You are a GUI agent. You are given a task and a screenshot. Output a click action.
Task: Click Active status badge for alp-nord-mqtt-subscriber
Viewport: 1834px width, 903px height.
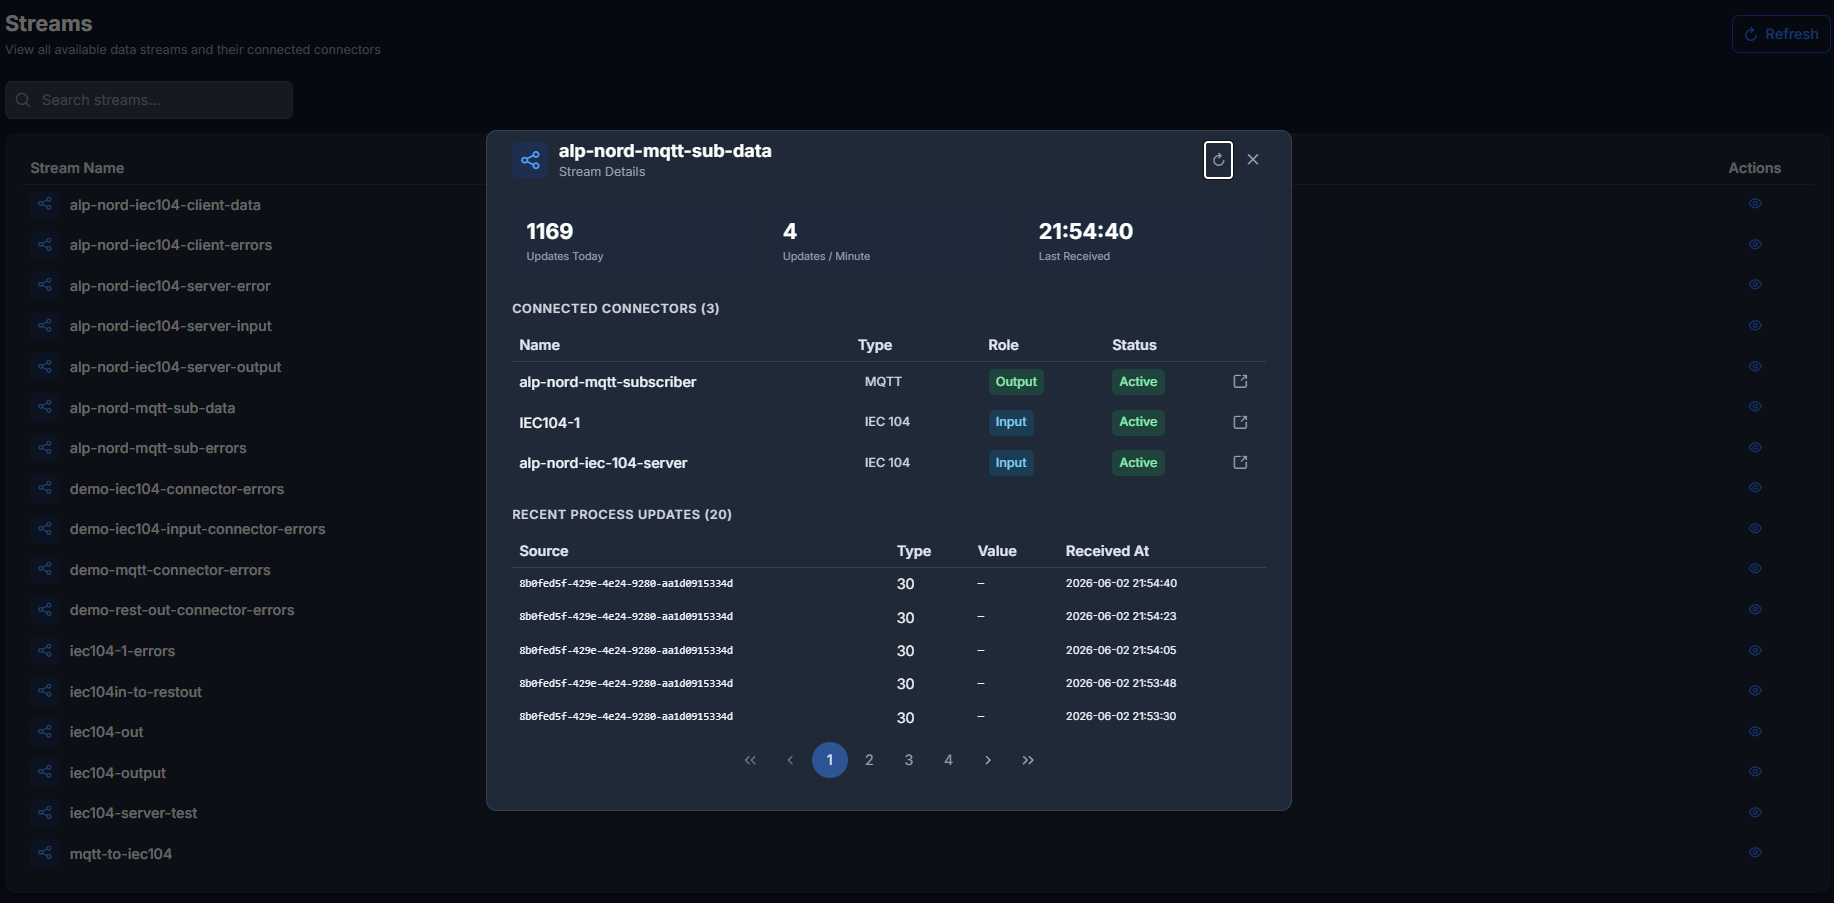point(1138,382)
